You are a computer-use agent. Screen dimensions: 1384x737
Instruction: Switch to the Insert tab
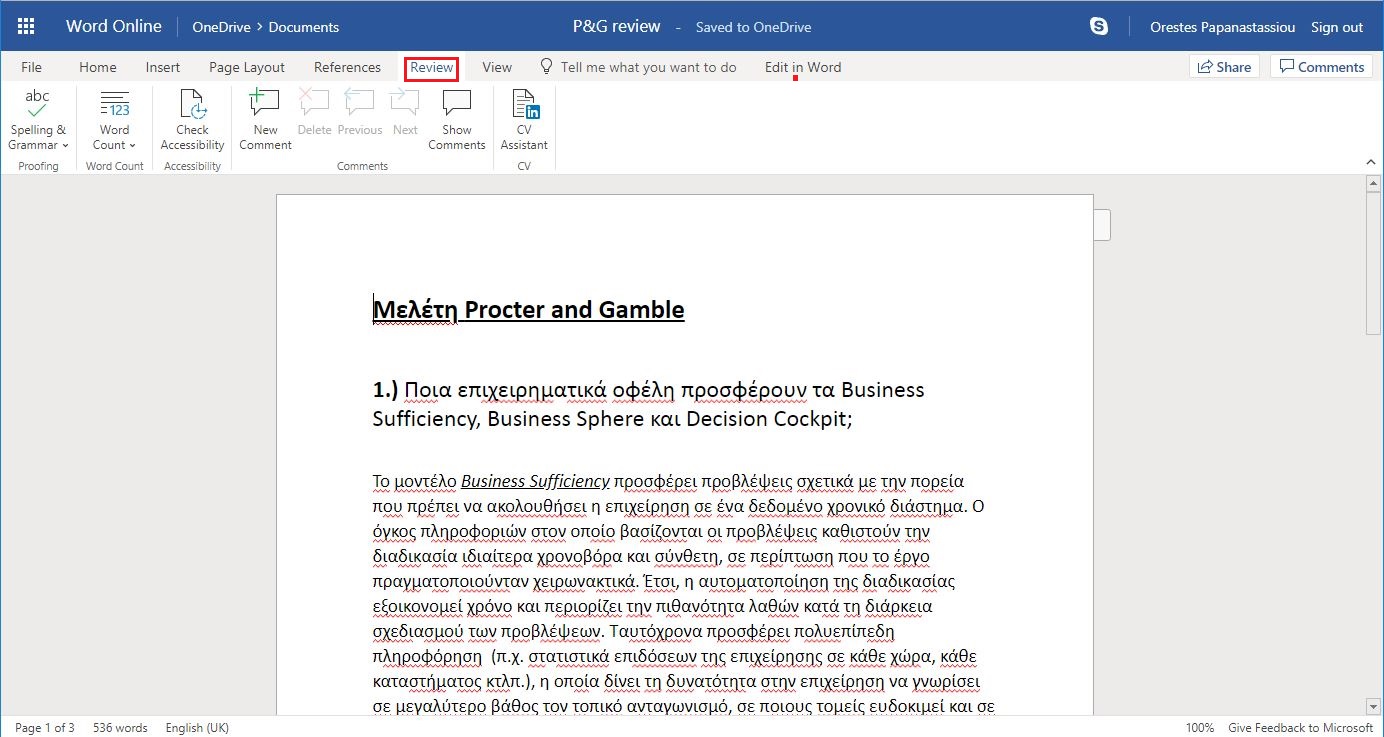tap(163, 67)
